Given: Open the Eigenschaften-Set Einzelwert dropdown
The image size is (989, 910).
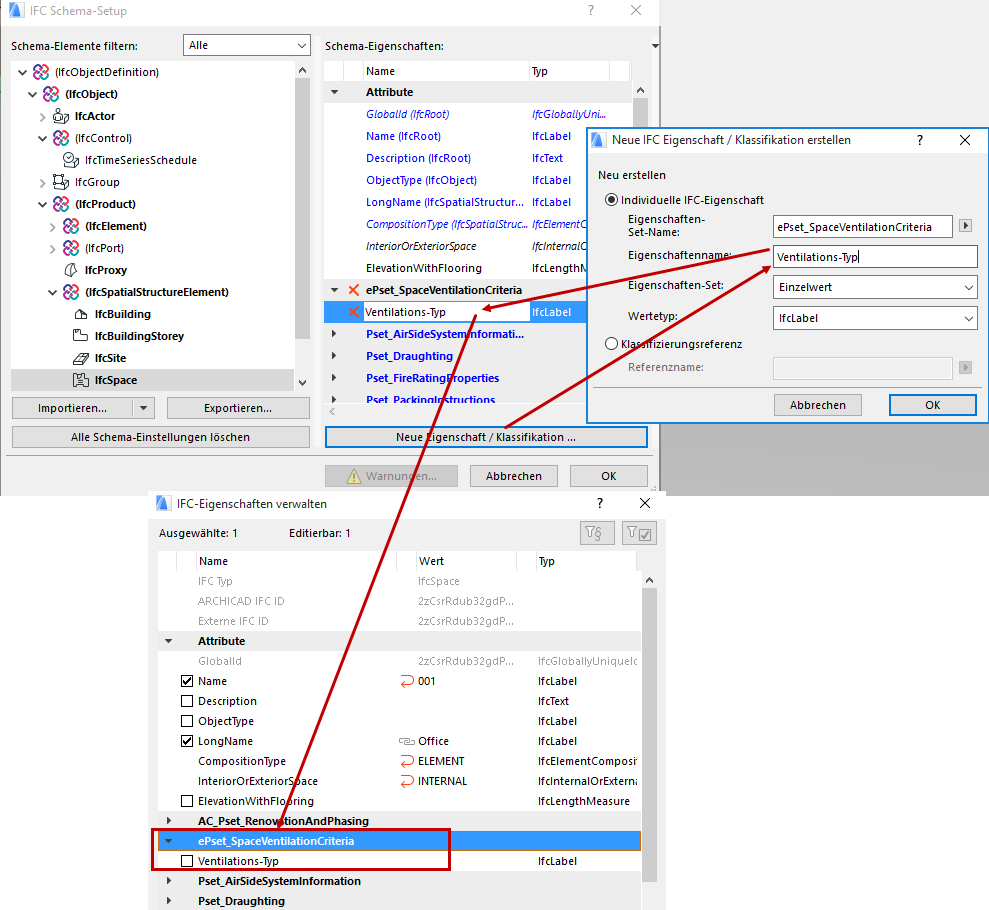Looking at the screenshot, I should [875, 287].
